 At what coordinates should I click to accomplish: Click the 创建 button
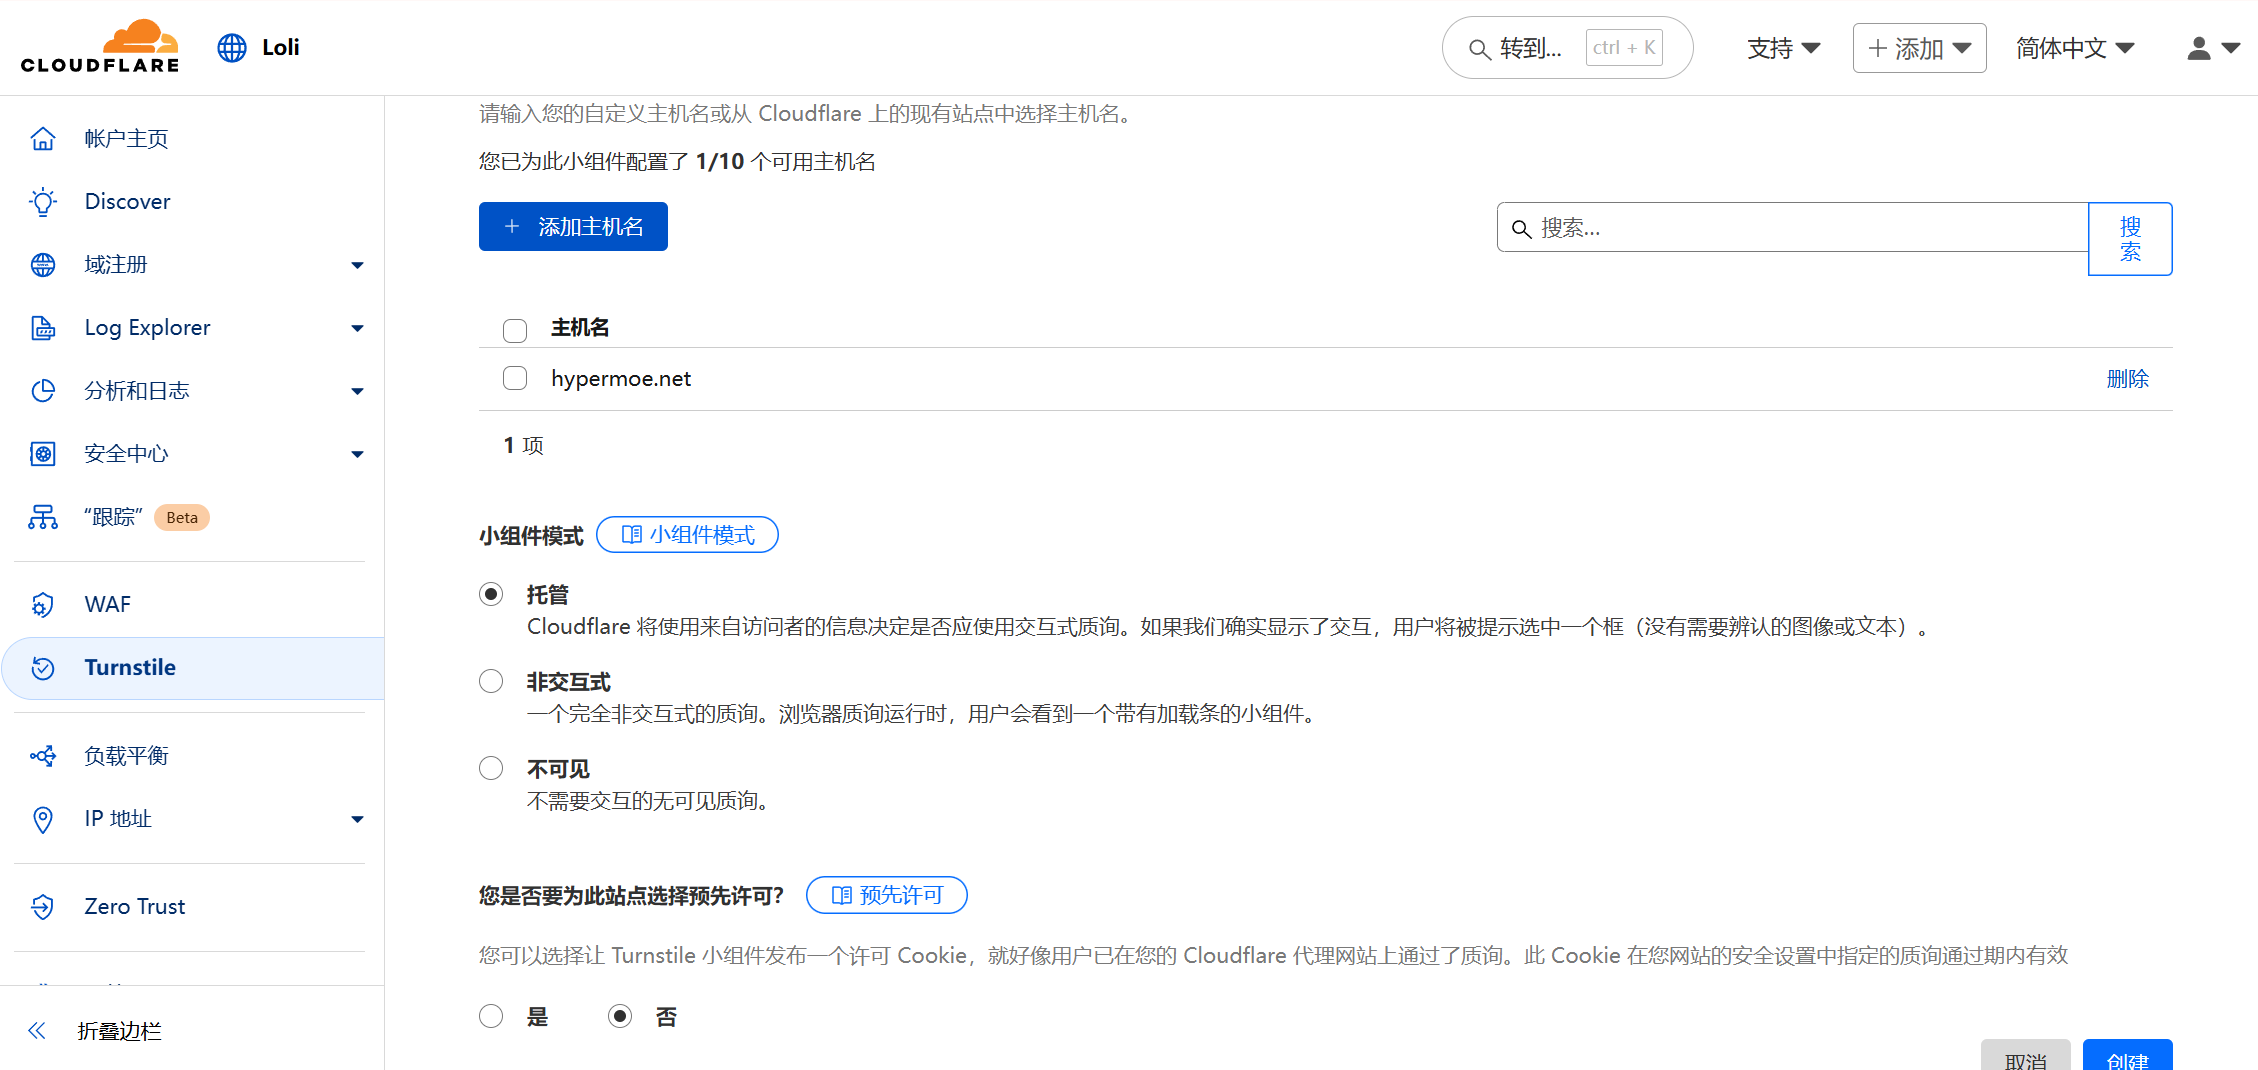point(2127,1056)
